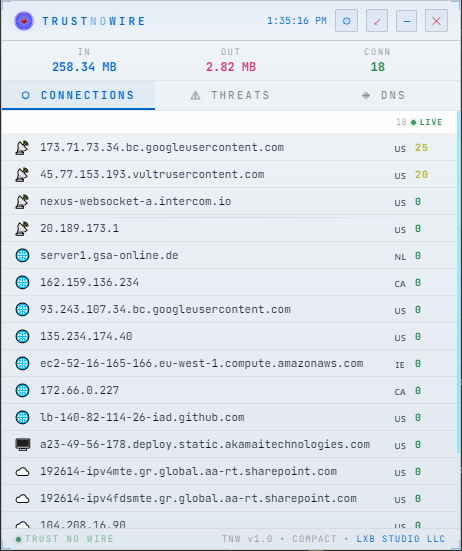Image resolution: width=462 pixels, height=551 pixels.
Task: Click the threat score 20 on vultrusercontent row
Action: click(421, 175)
